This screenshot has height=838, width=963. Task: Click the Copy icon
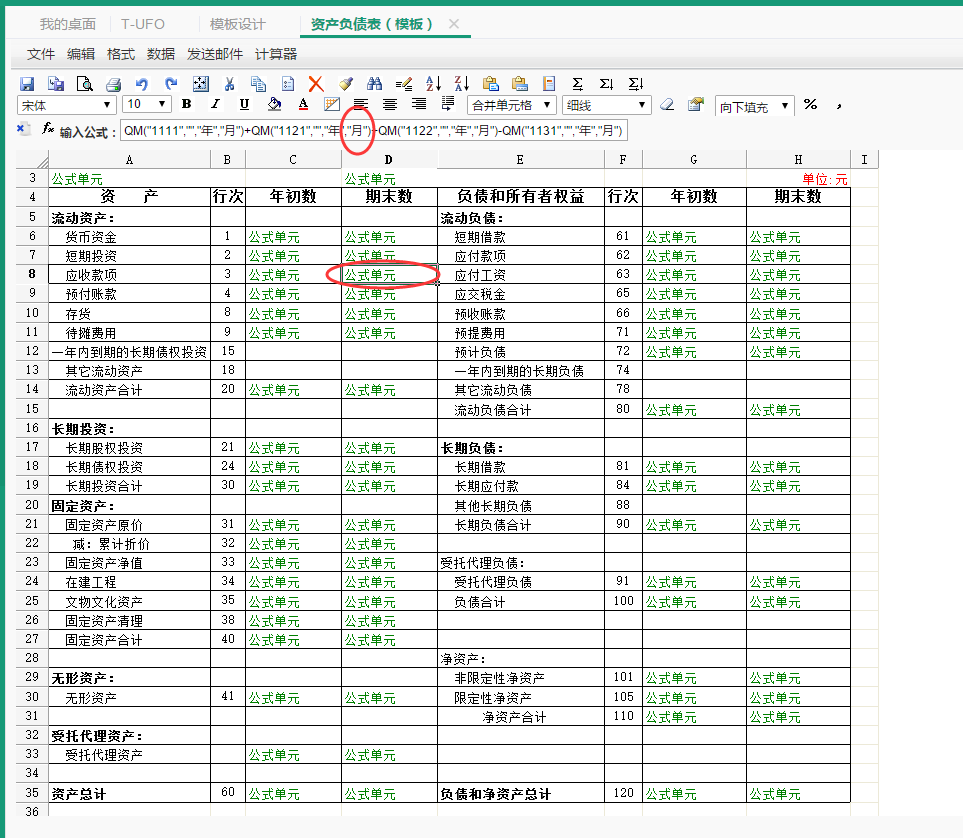[x=259, y=84]
